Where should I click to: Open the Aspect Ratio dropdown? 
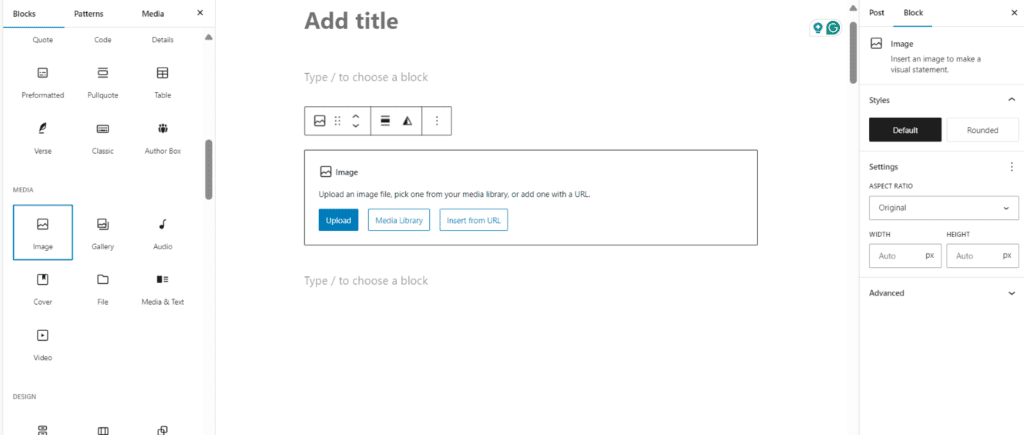coord(944,208)
